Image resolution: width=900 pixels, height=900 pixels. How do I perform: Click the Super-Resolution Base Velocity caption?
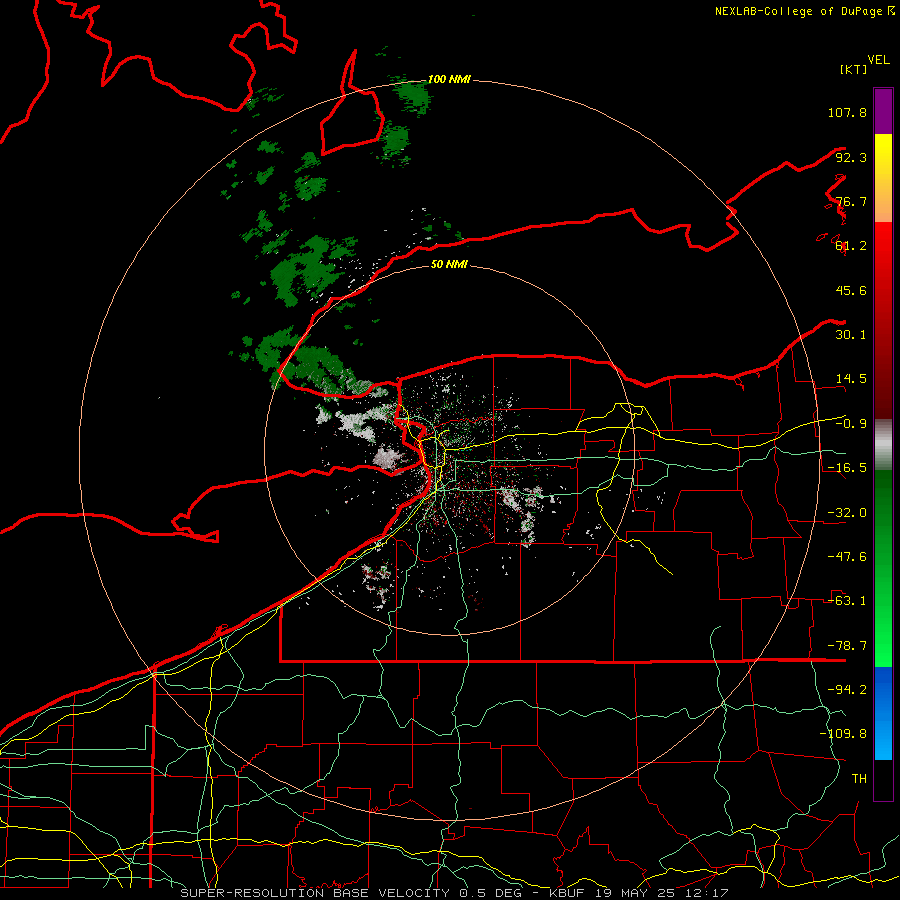point(454,893)
